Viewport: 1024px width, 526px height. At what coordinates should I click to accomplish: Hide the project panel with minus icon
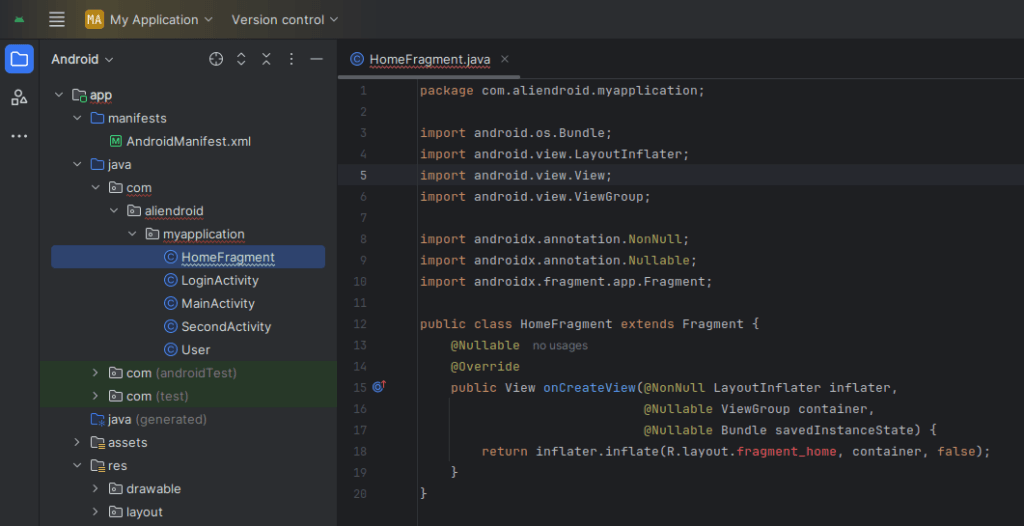[317, 59]
